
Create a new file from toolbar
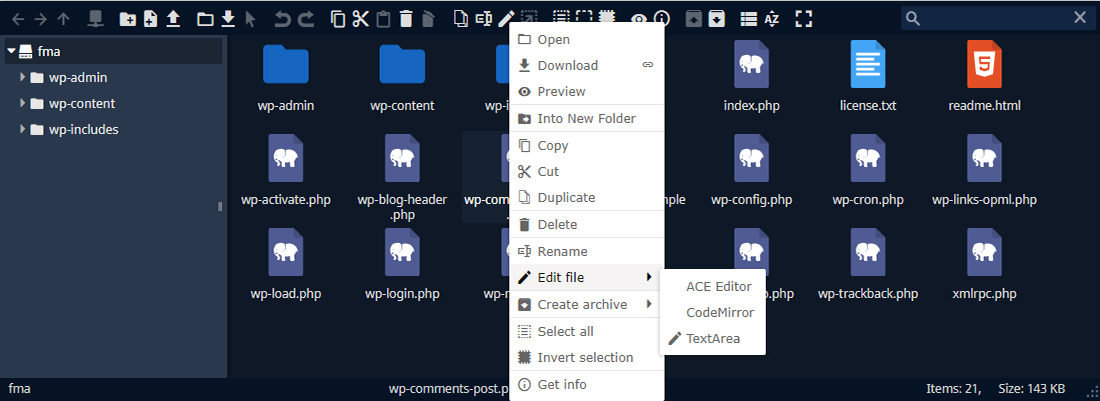pos(150,19)
